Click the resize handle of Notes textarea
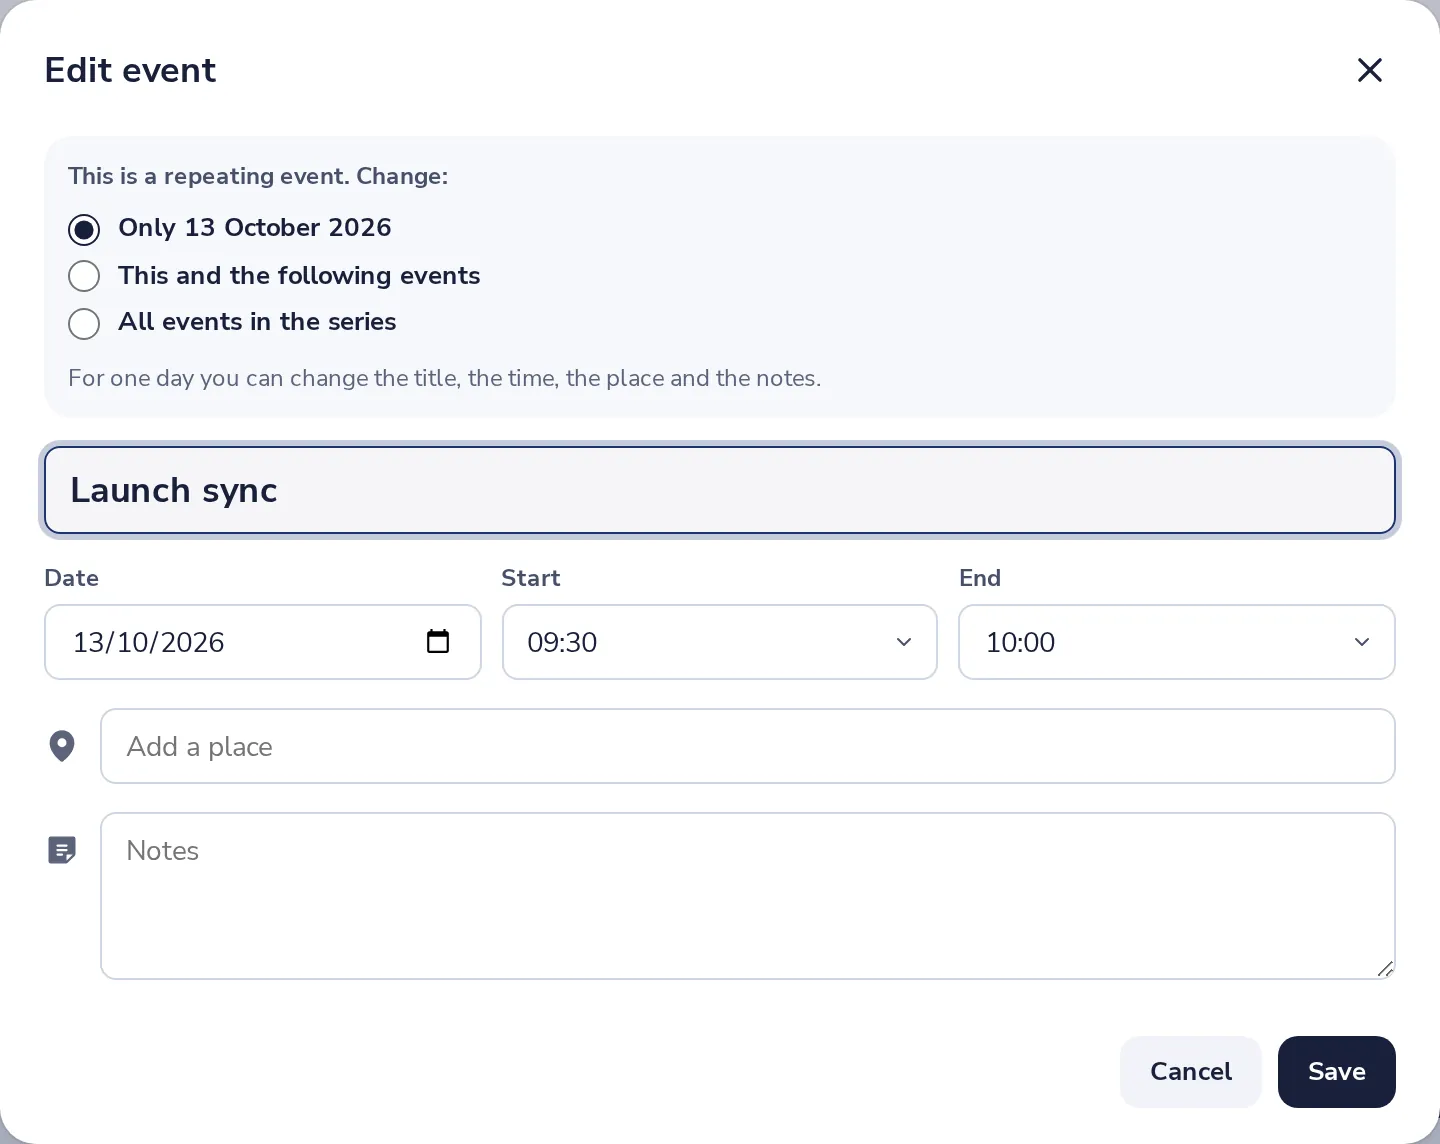This screenshot has height=1144, width=1440. click(1385, 968)
